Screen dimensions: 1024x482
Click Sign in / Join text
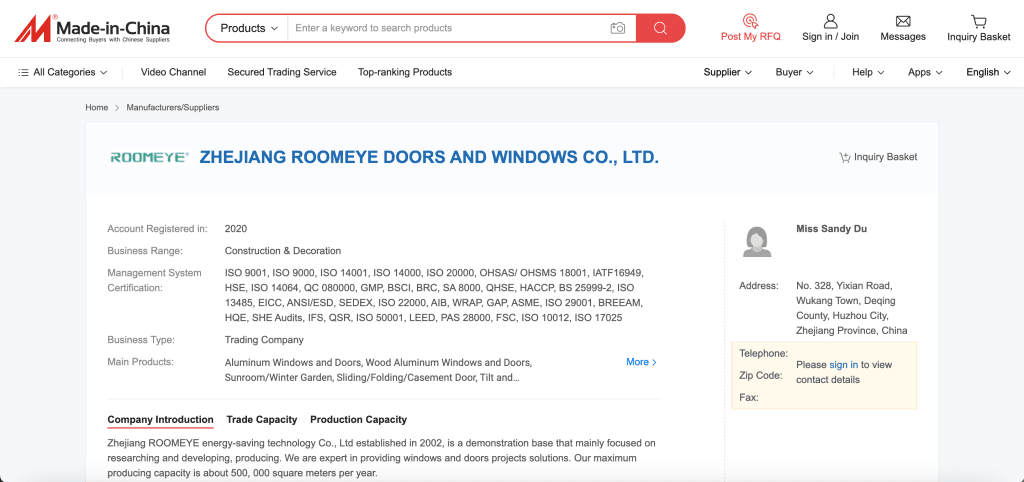(830, 37)
